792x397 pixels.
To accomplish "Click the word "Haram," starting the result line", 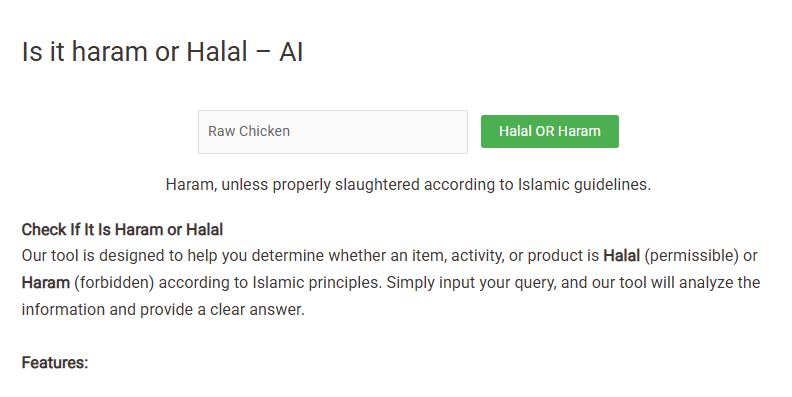I will coord(191,185).
